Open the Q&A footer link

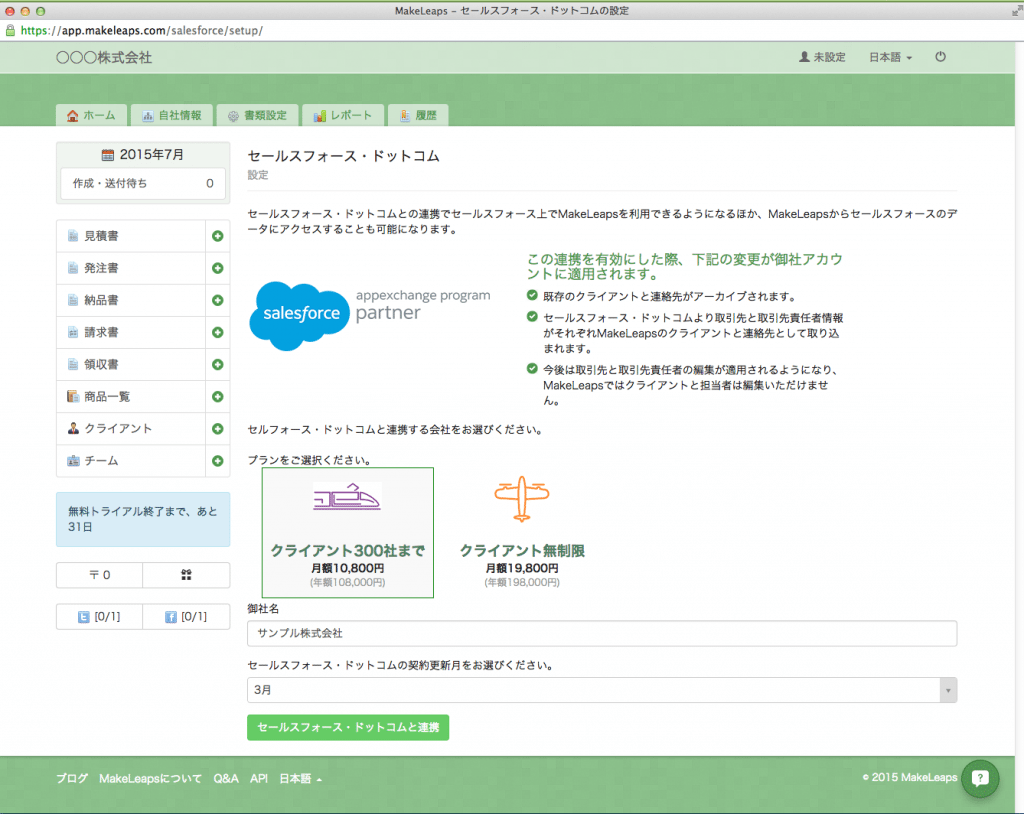pyautogui.click(x=226, y=779)
